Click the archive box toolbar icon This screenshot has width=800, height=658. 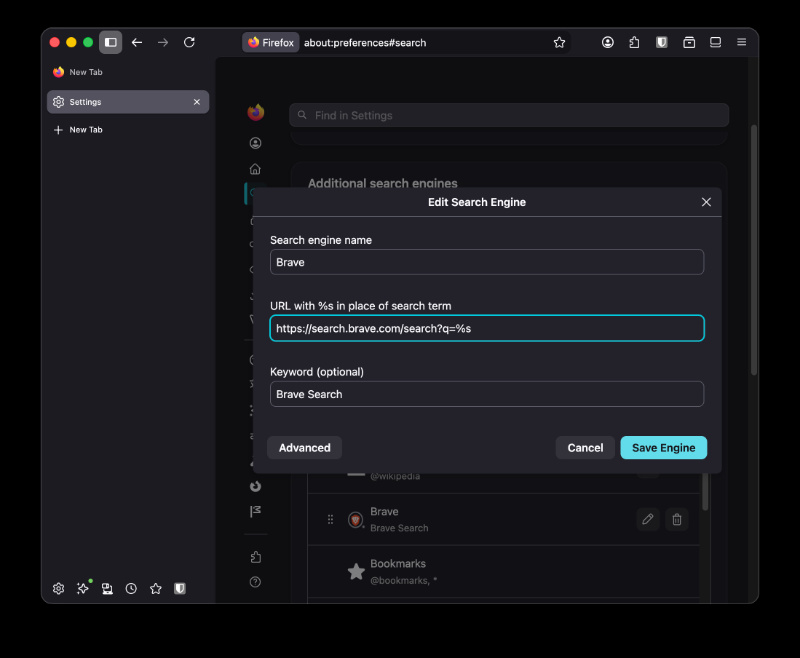(x=689, y=42)
